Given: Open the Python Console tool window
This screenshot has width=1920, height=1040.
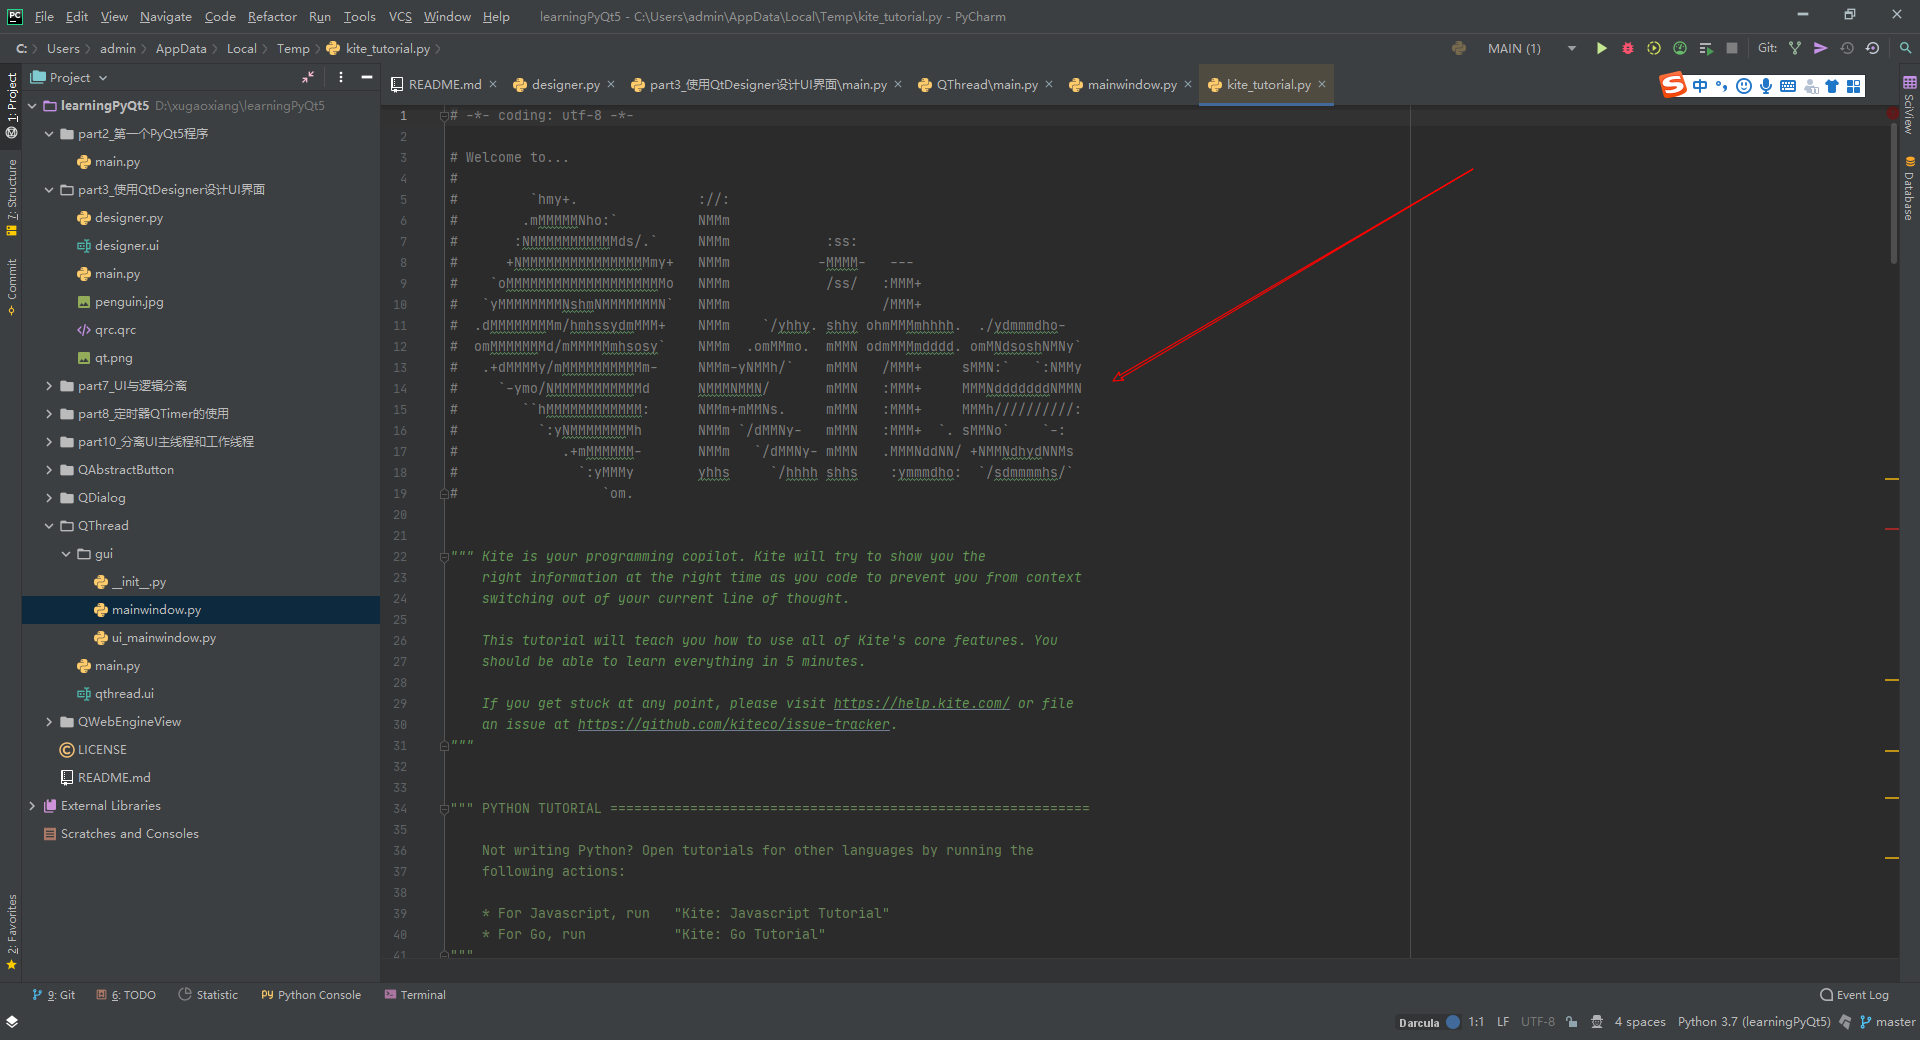Looking at the screenshot, I should (x=311, y=994).
